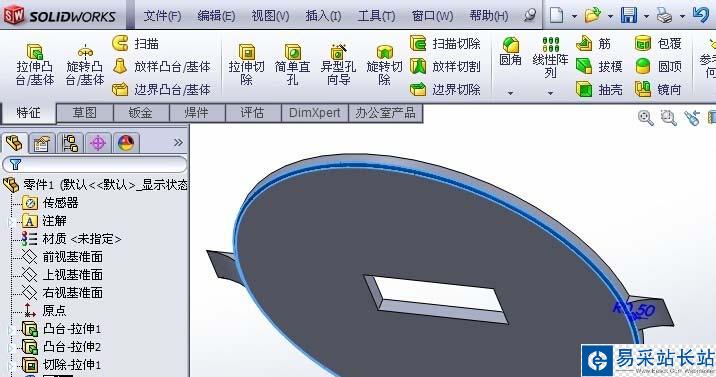Choose Lofted Boss/Base (放样凸台/基体)
This screenshot has height=377, width=716.
point(162,67)
